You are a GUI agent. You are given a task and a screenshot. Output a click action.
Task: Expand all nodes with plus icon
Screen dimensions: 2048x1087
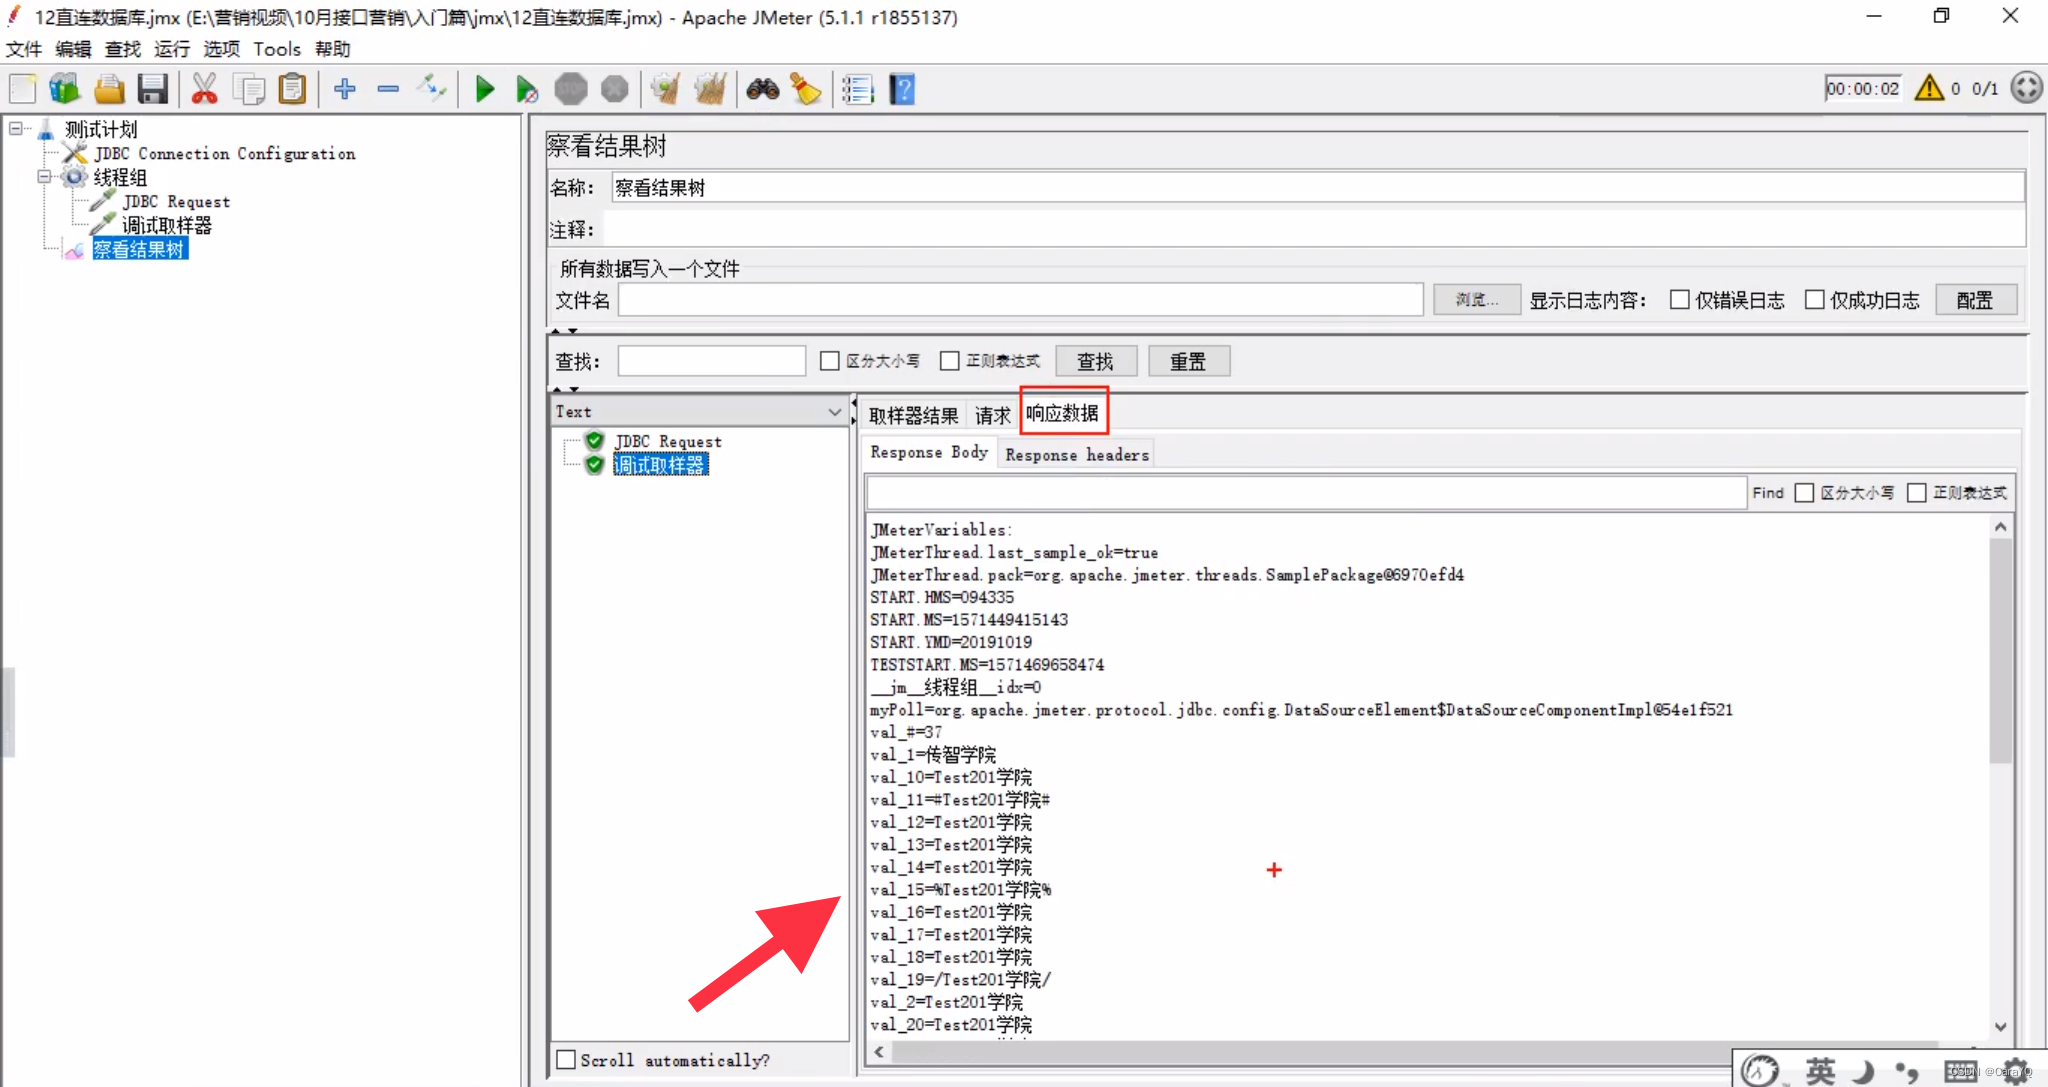click(x=345, y=89)
